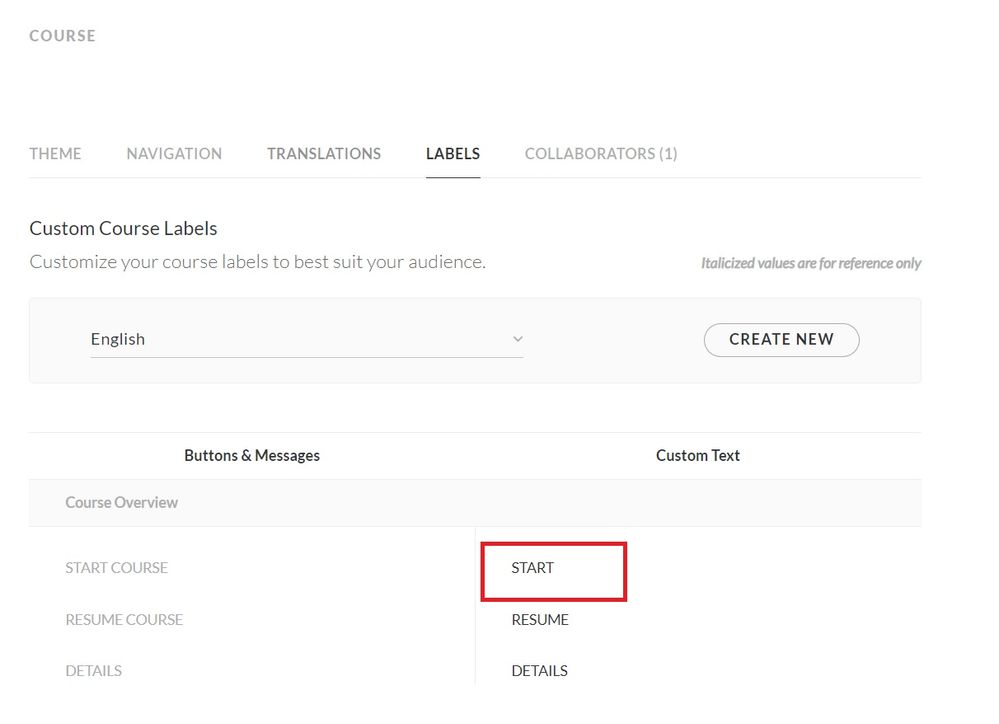Click the RESUME custom text field
Image resolution: width=999 pixels, height=724 pixels.
540,620
